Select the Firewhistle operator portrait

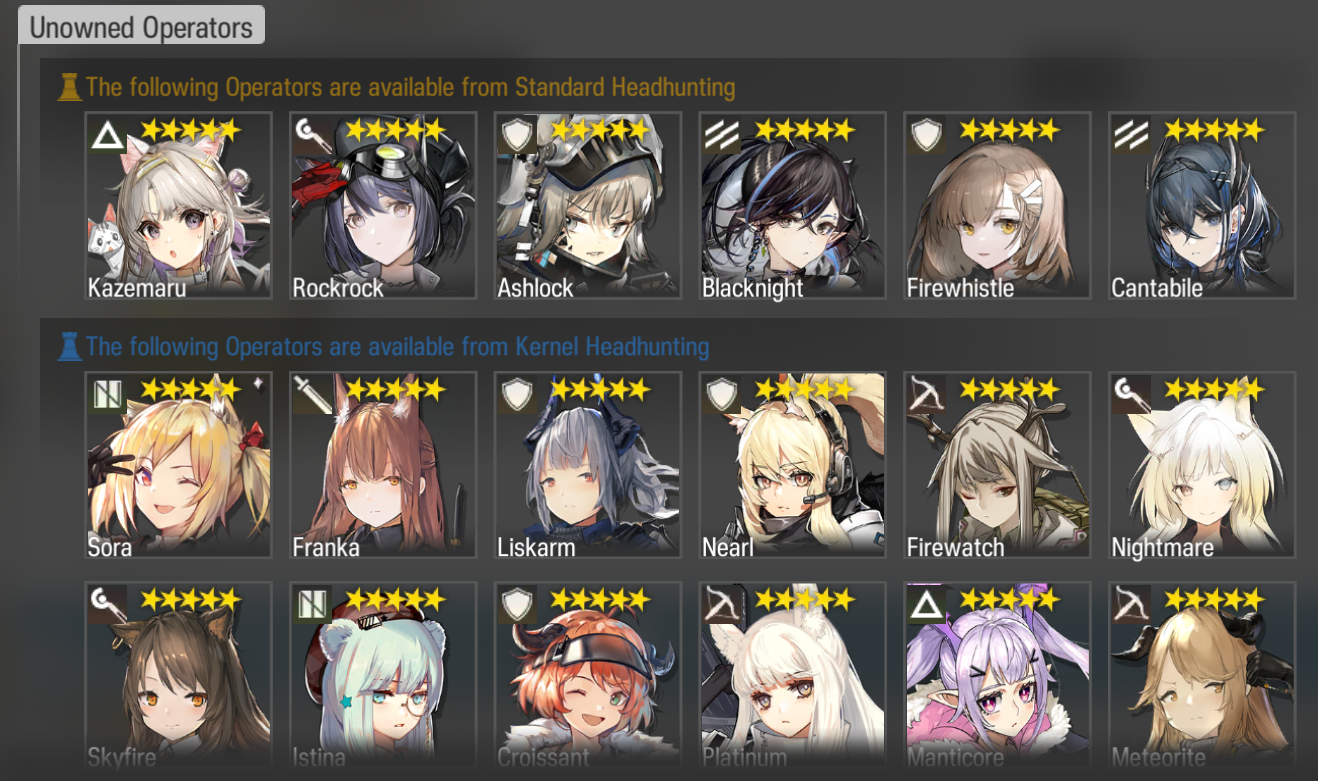tap(997, 205)
